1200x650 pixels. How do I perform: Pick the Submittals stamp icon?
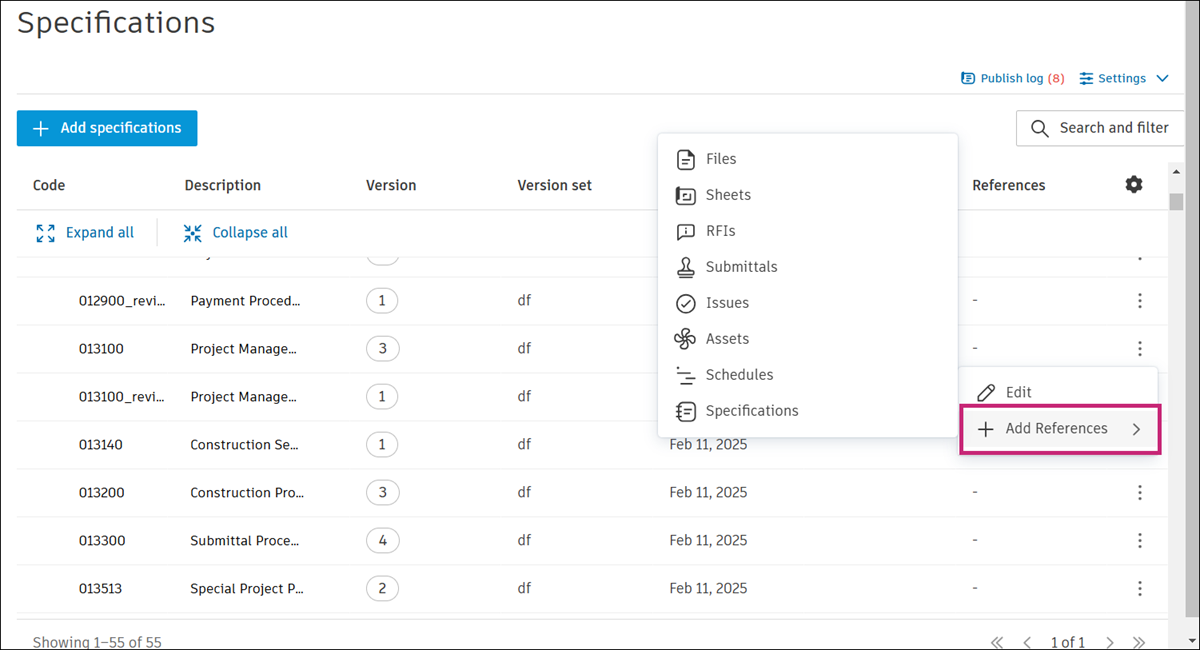coord(686,267)
